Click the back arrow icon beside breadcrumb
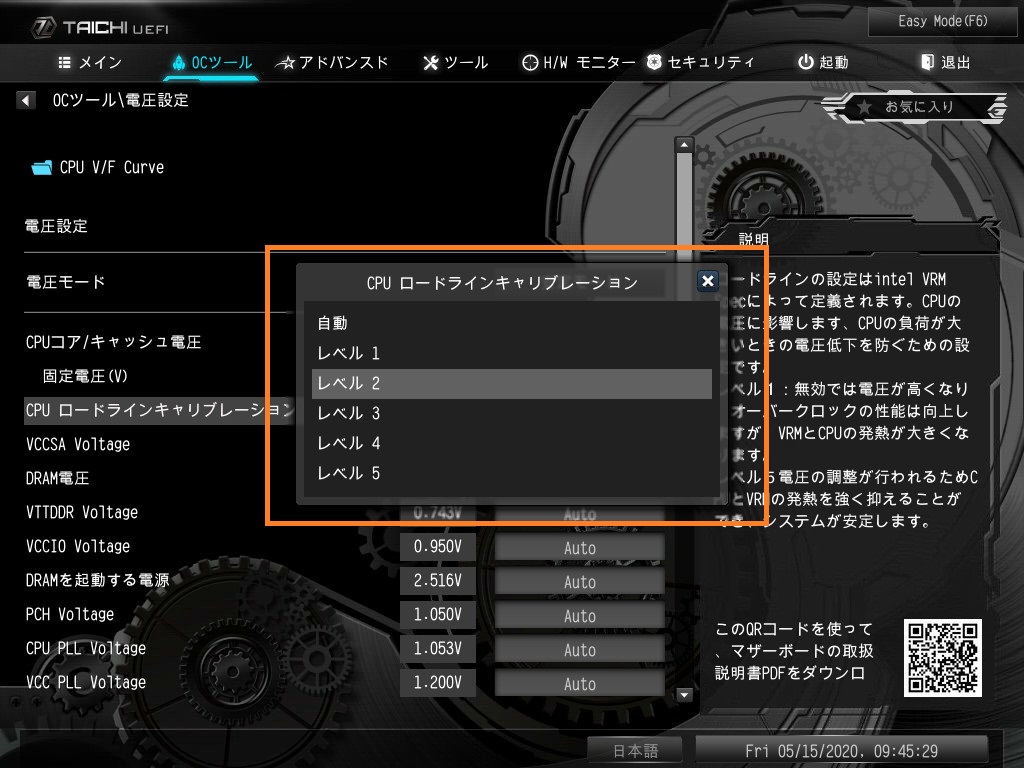1024x768 pixels. [25, 101]
